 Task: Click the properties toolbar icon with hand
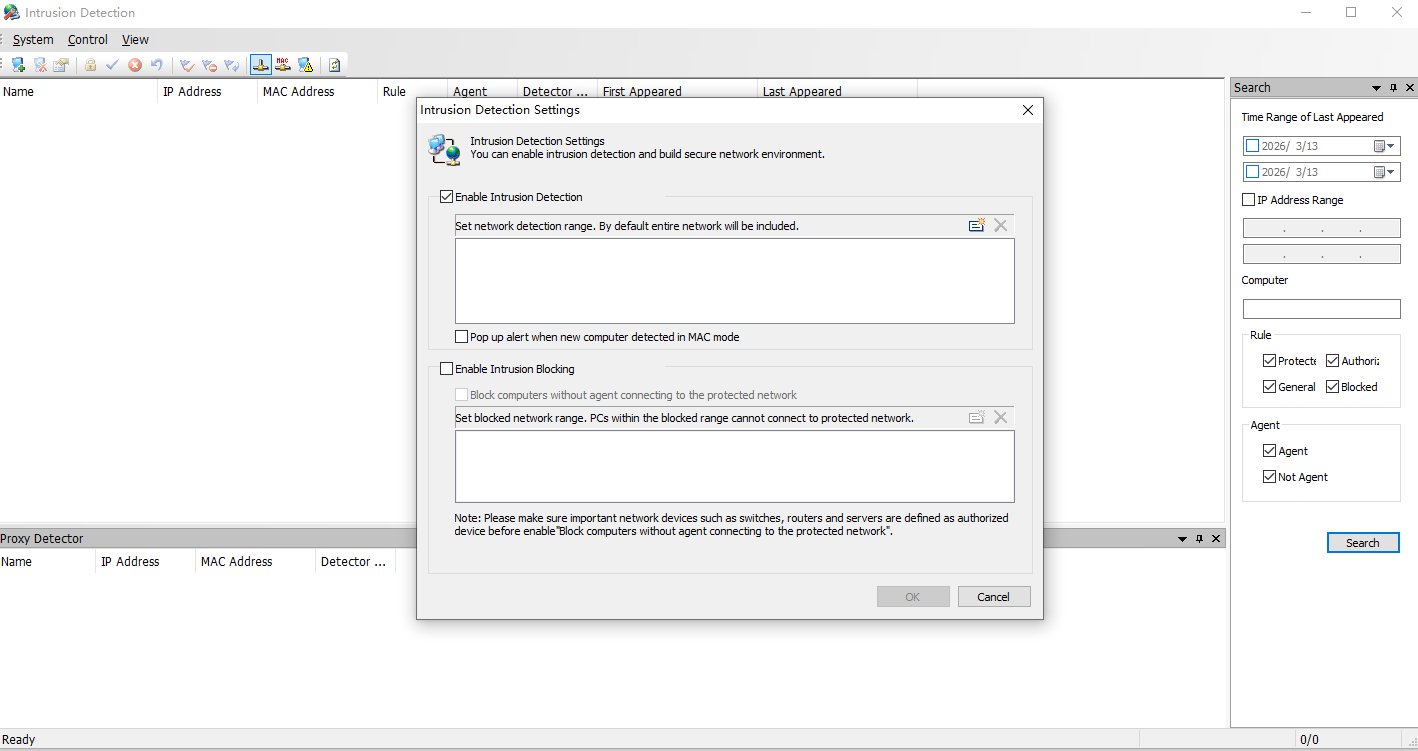tap(62, 65)
